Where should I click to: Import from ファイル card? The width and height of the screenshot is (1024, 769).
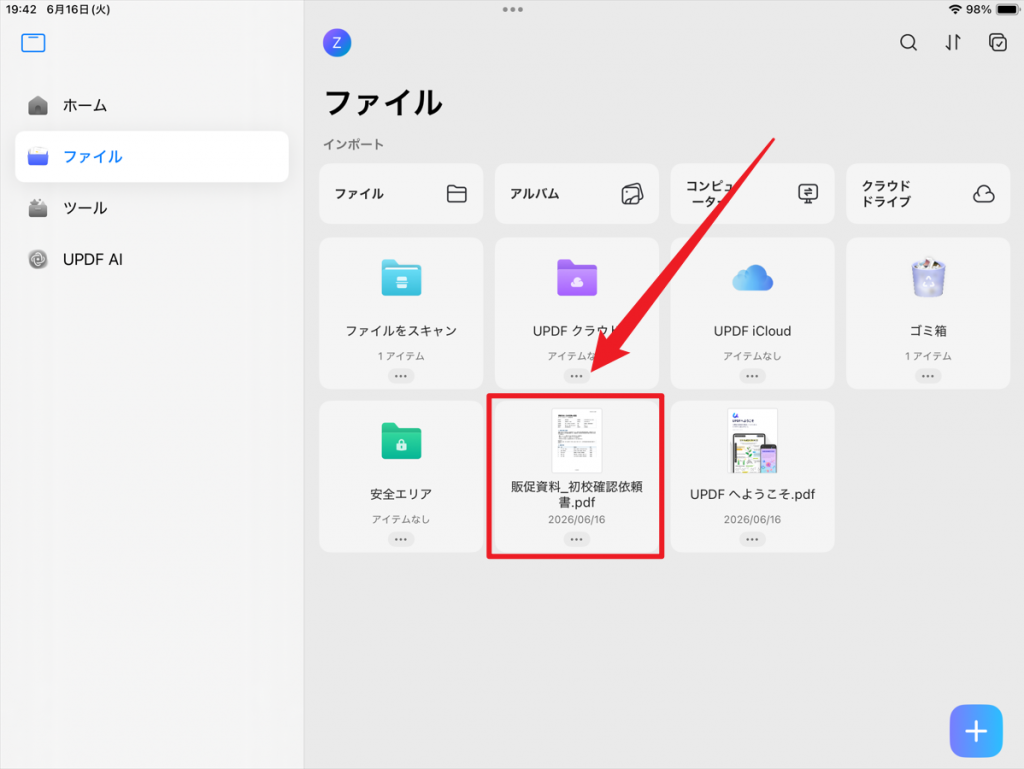[401, 194]
